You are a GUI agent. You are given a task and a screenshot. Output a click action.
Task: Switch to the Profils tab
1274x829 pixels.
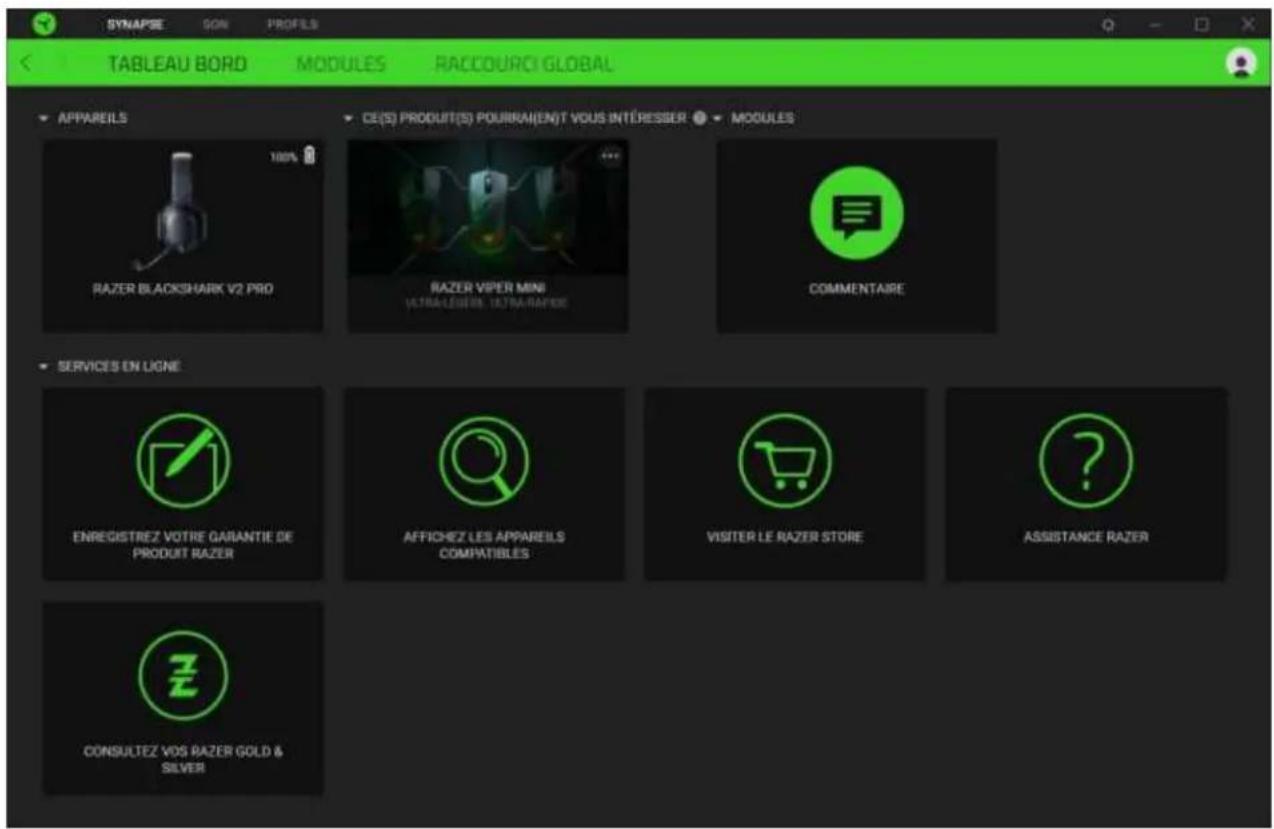tap(292, 23)
